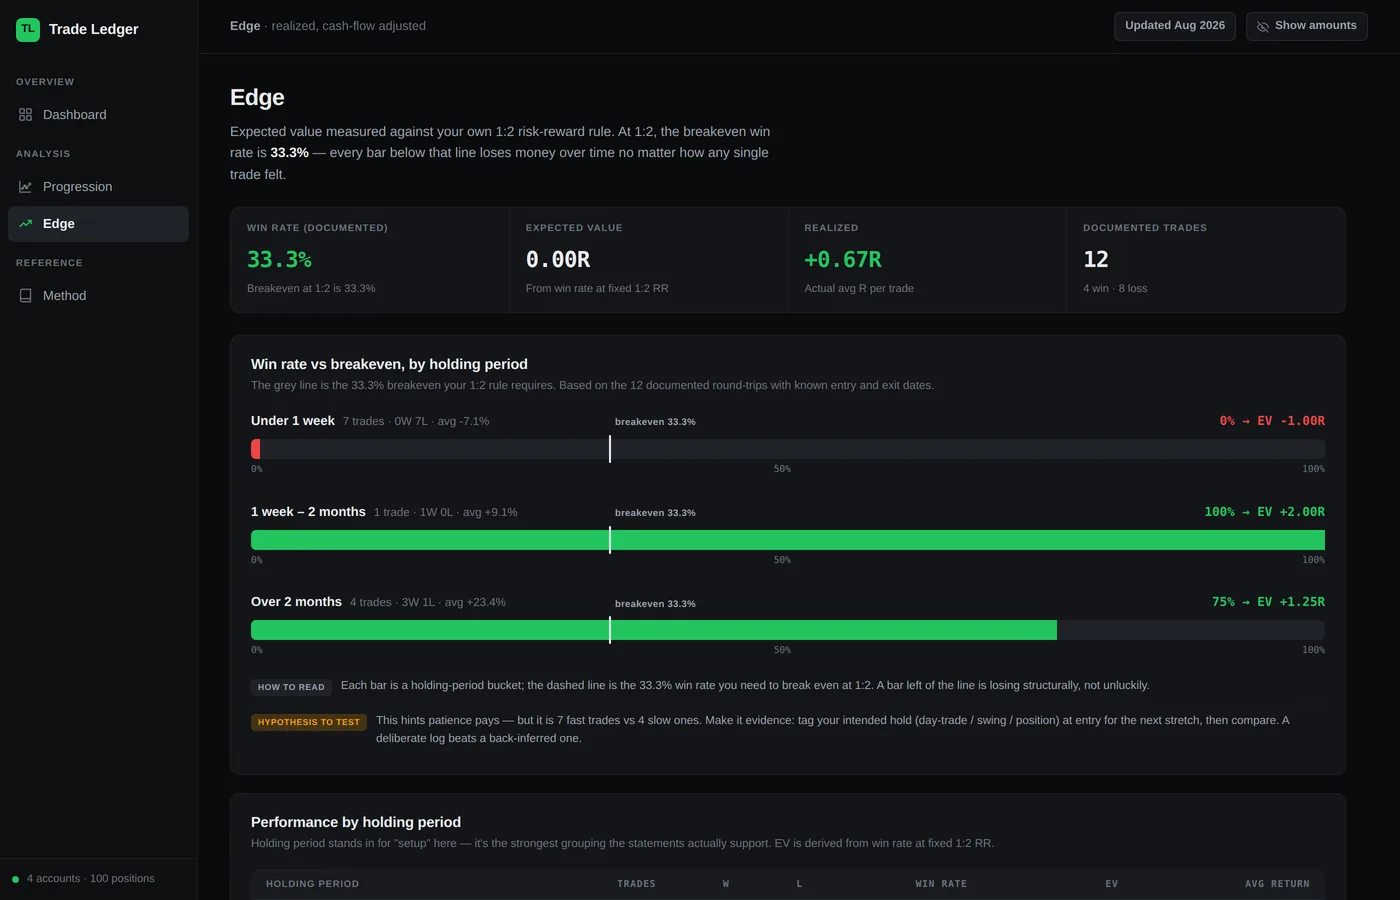Click the 1 week – 2 months win-rate bar

(x=788, y=540)
